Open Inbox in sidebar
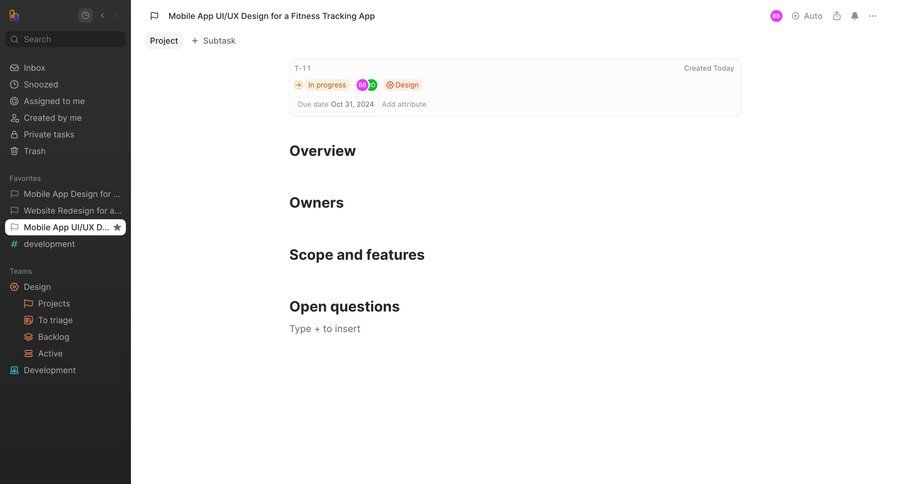Image resolution: width=900 pixels, height=484 pixels. [x=65, y=68]
